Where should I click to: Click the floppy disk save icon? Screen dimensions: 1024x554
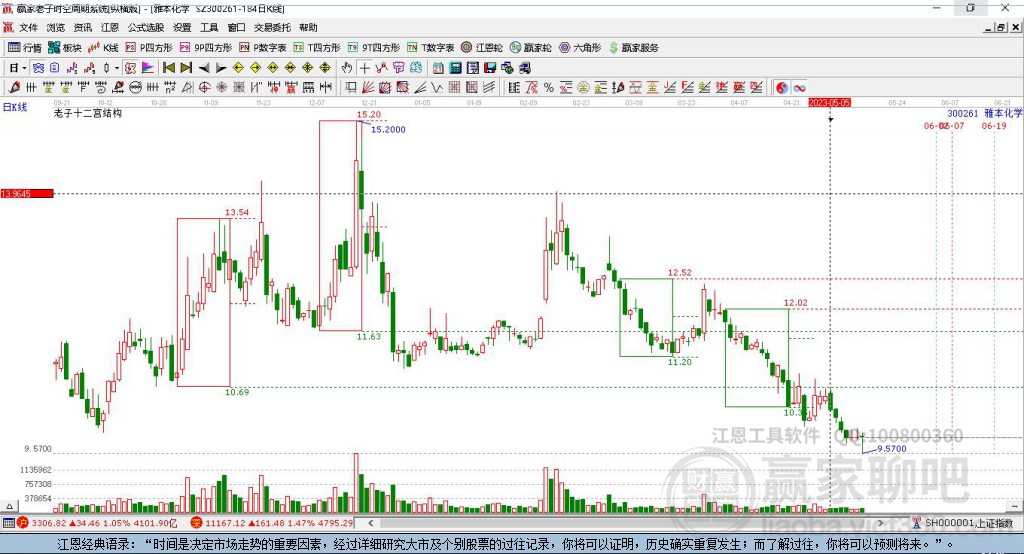click(x=490, y=68)
